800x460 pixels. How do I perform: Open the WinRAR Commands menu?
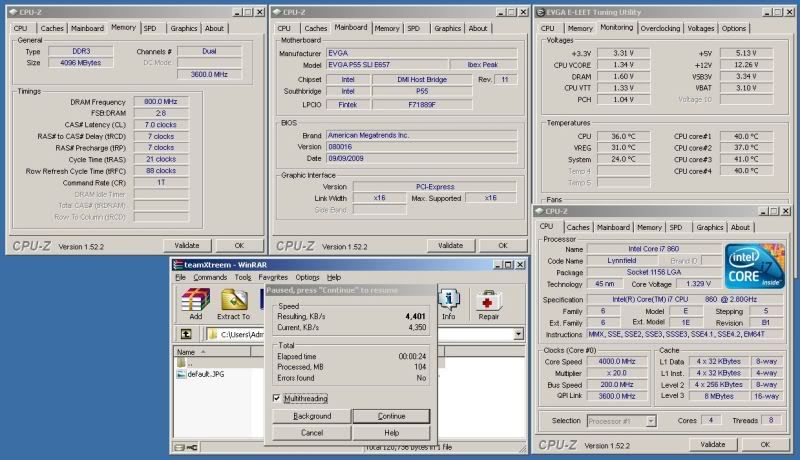pyautogui.click(x=210, y=277)
